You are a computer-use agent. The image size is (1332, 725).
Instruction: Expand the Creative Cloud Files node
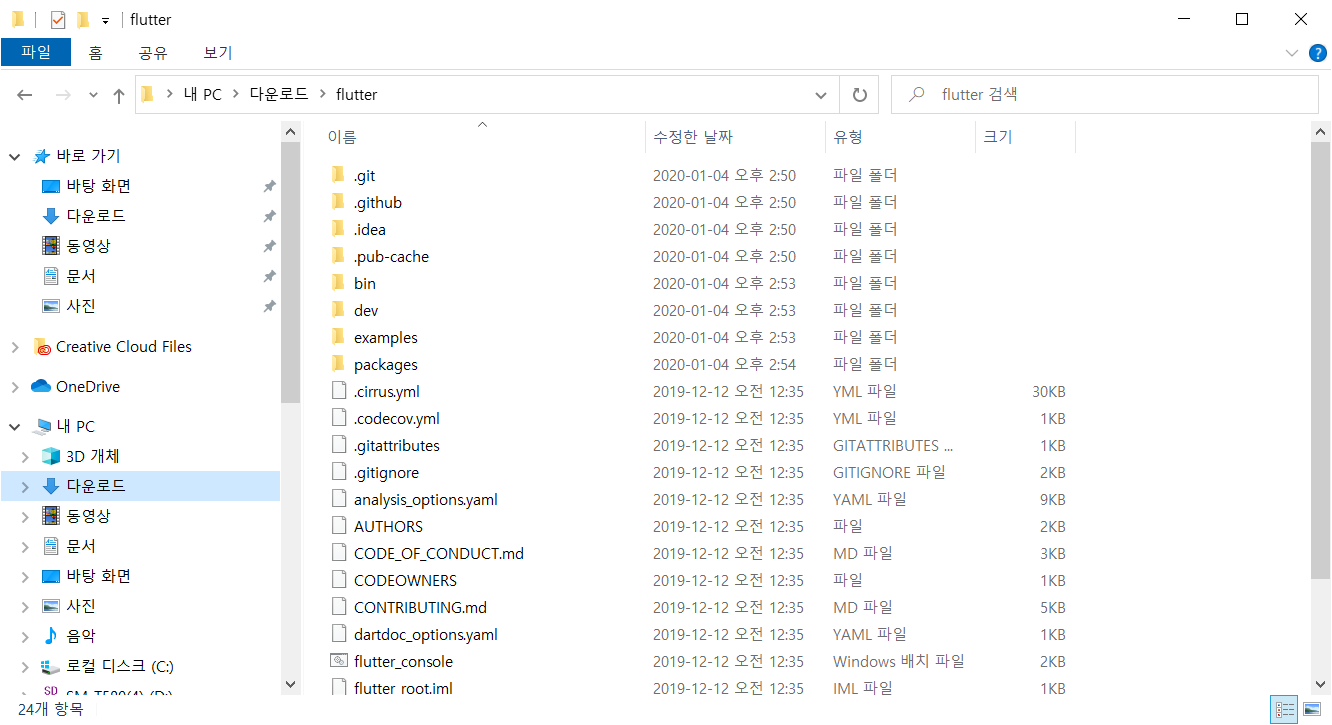click(15, 347)
